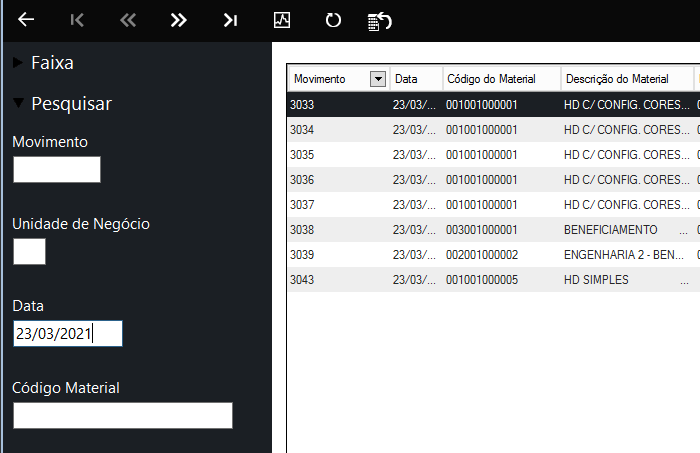Select row with movimento 3043
The height and width of the screenshot is (453, 700).
pyautogui.click(x=494, y=280)
